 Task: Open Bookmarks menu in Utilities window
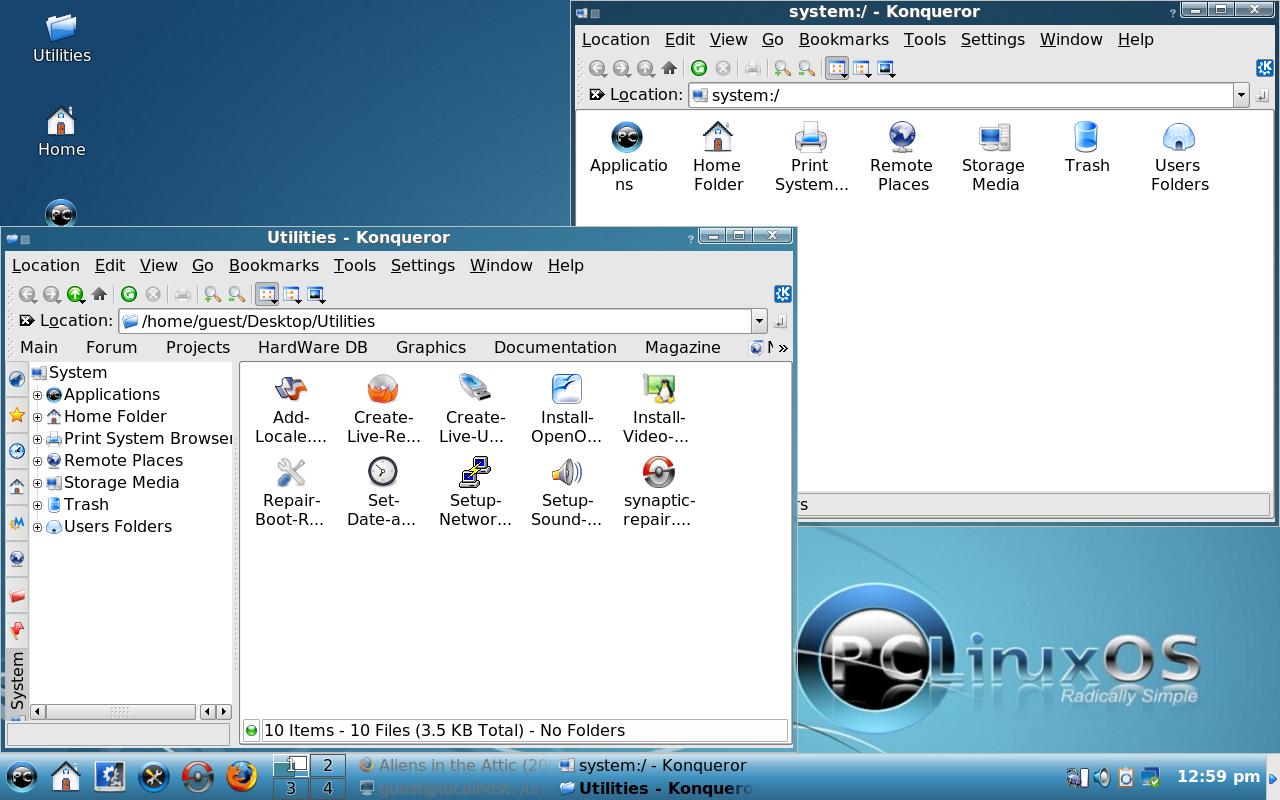pos(274,265)
